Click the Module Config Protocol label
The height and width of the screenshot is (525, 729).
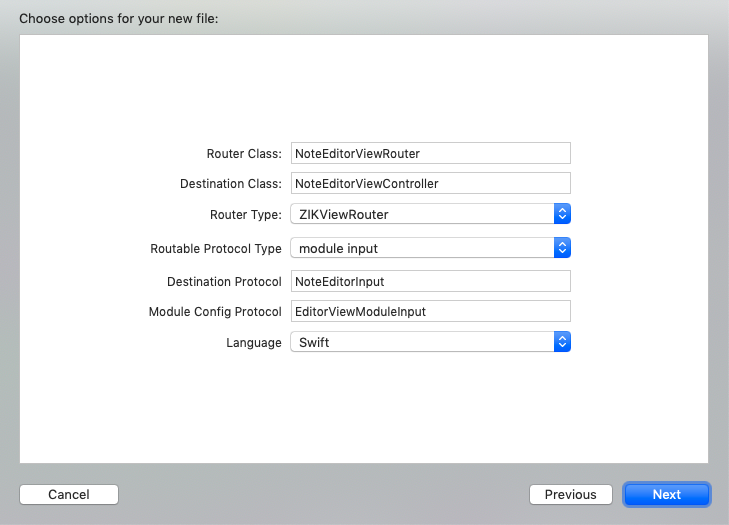click(215, 312)
